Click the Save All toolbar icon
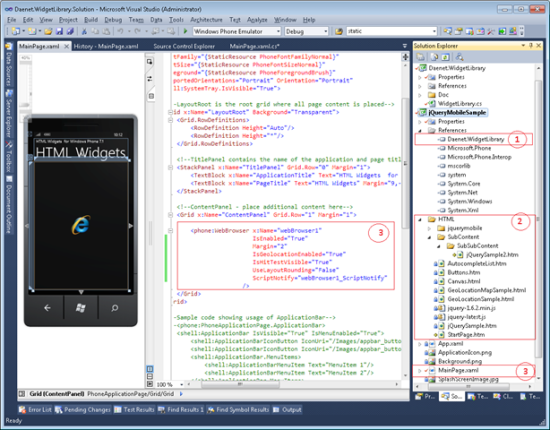The height and width of the screenshot is (430, 550). 70,31
